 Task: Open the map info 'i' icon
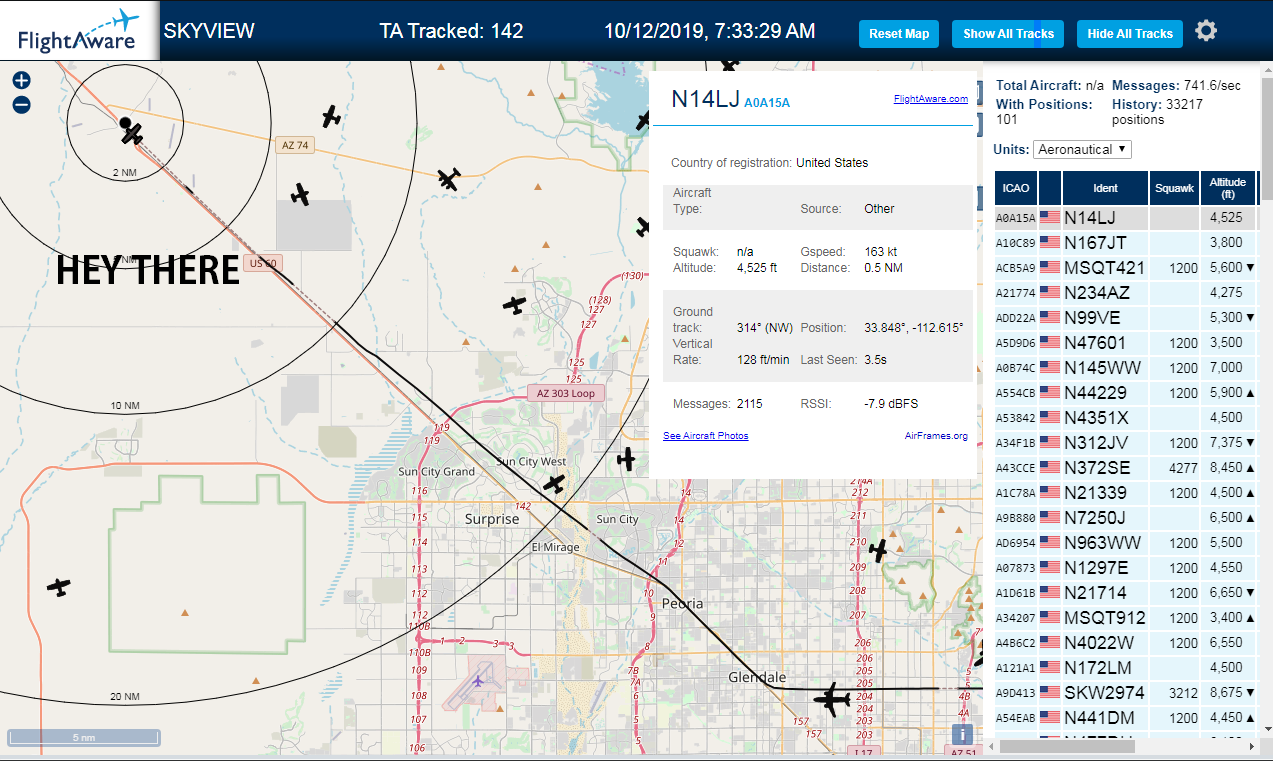click(x=962, y=734)
